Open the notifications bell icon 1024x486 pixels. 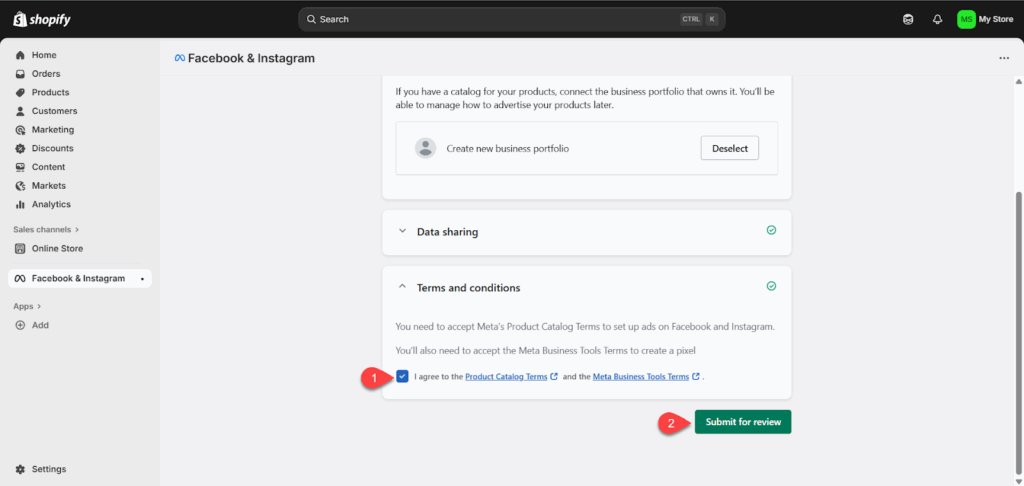tap(937, 19)
